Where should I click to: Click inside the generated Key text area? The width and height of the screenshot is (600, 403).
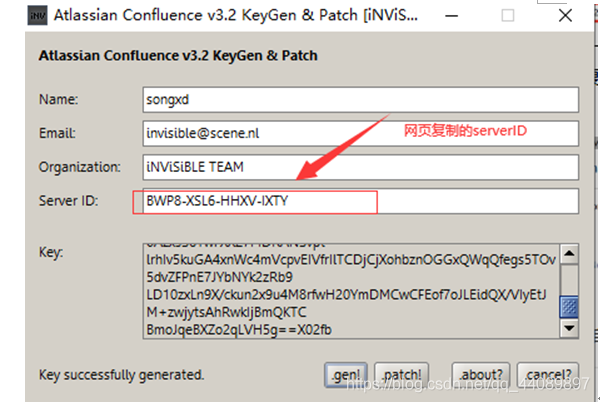click(x=351, y=291)
